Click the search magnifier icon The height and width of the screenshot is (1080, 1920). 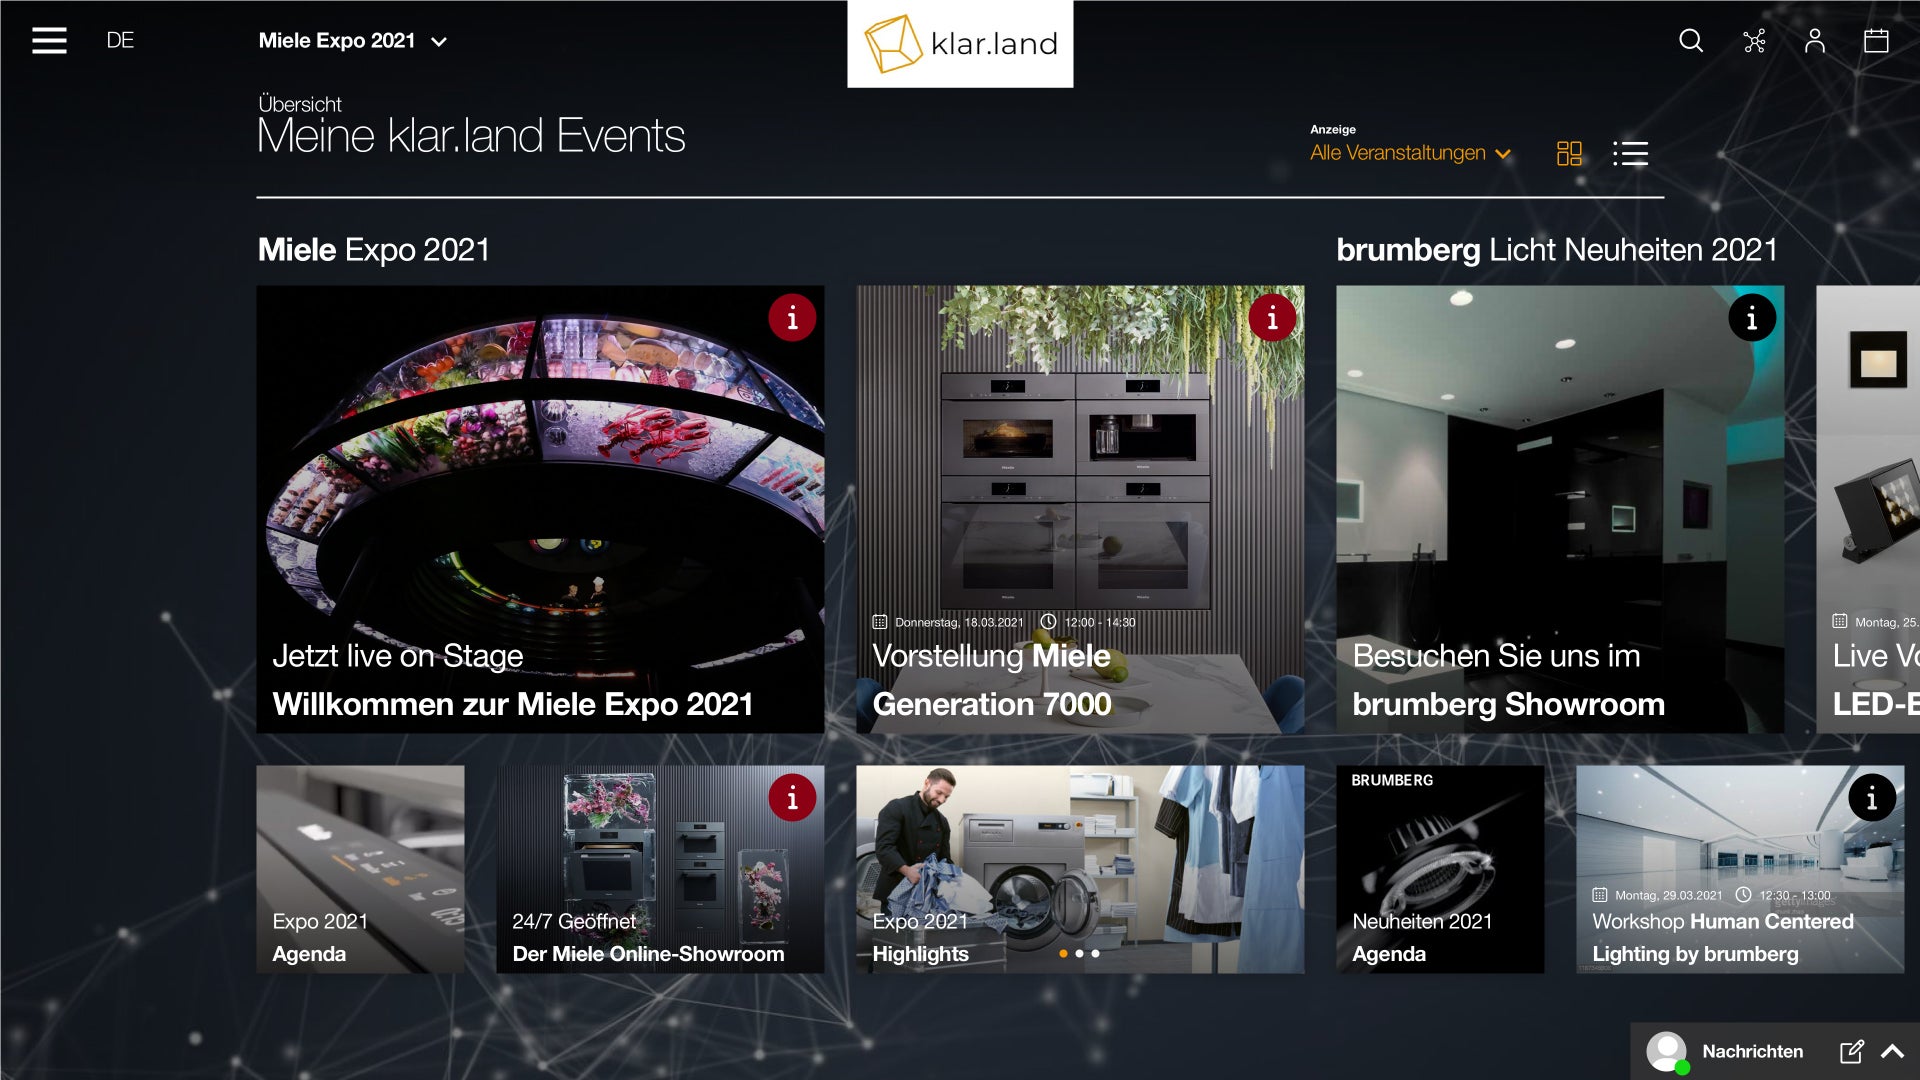tap(1691, 40)
